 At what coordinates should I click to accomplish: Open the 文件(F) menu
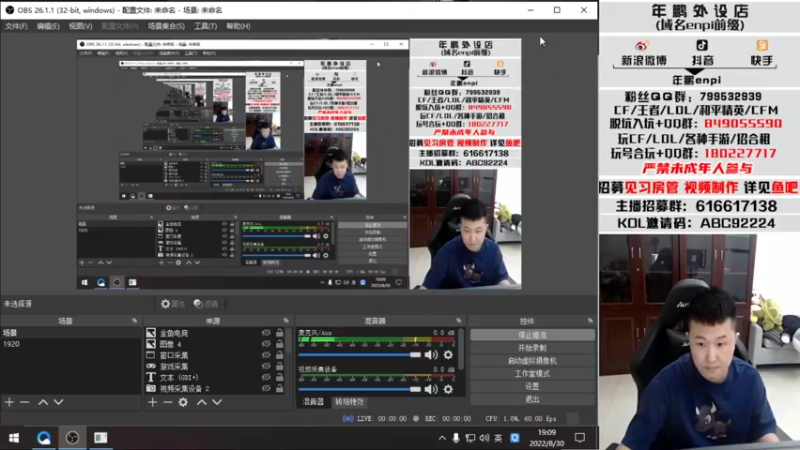16,26
